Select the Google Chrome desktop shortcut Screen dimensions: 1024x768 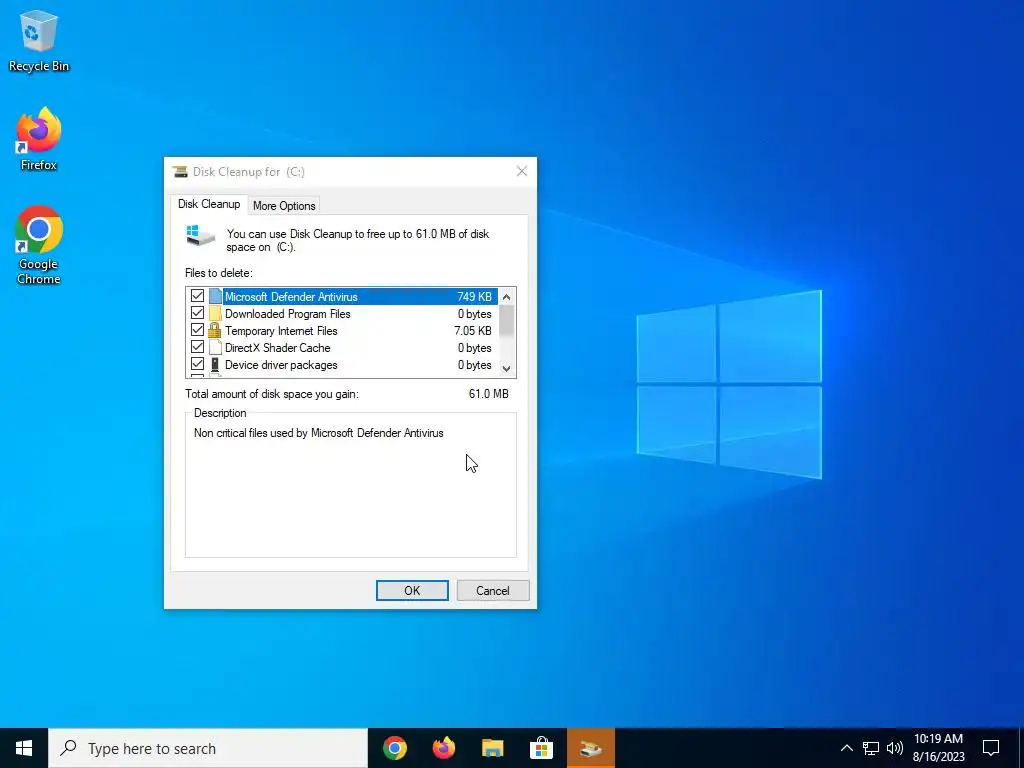coord(39,245)
